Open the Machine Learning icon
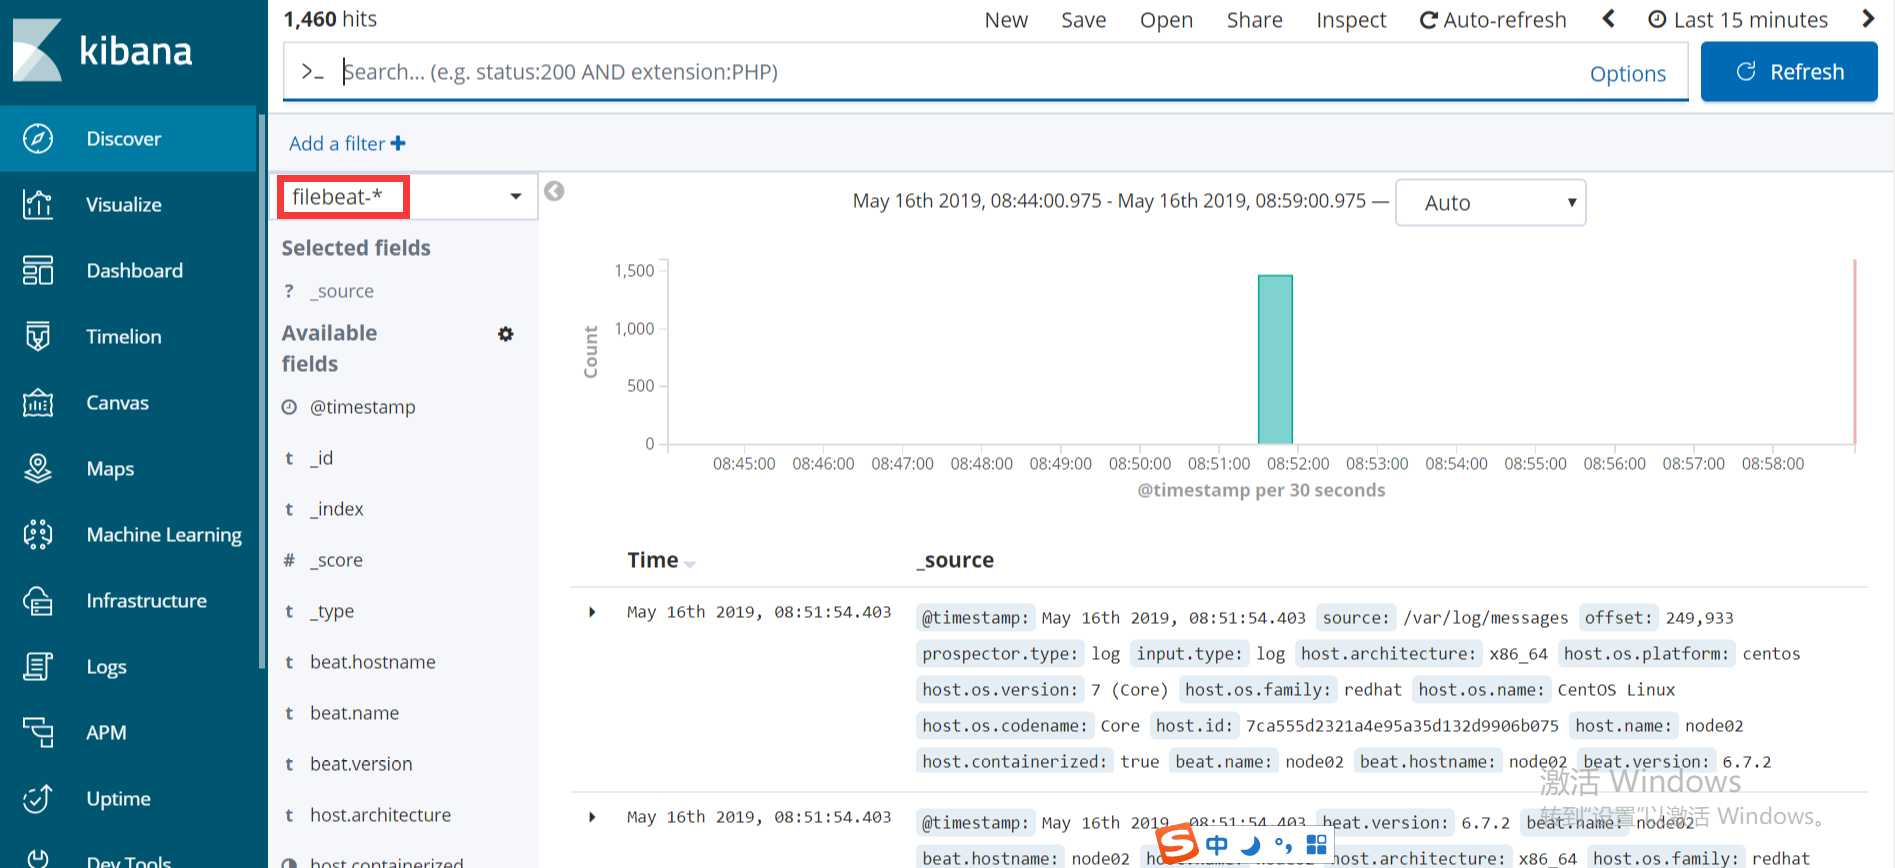The height and width of the screenshot is (868, 1895). click(38, 534)
